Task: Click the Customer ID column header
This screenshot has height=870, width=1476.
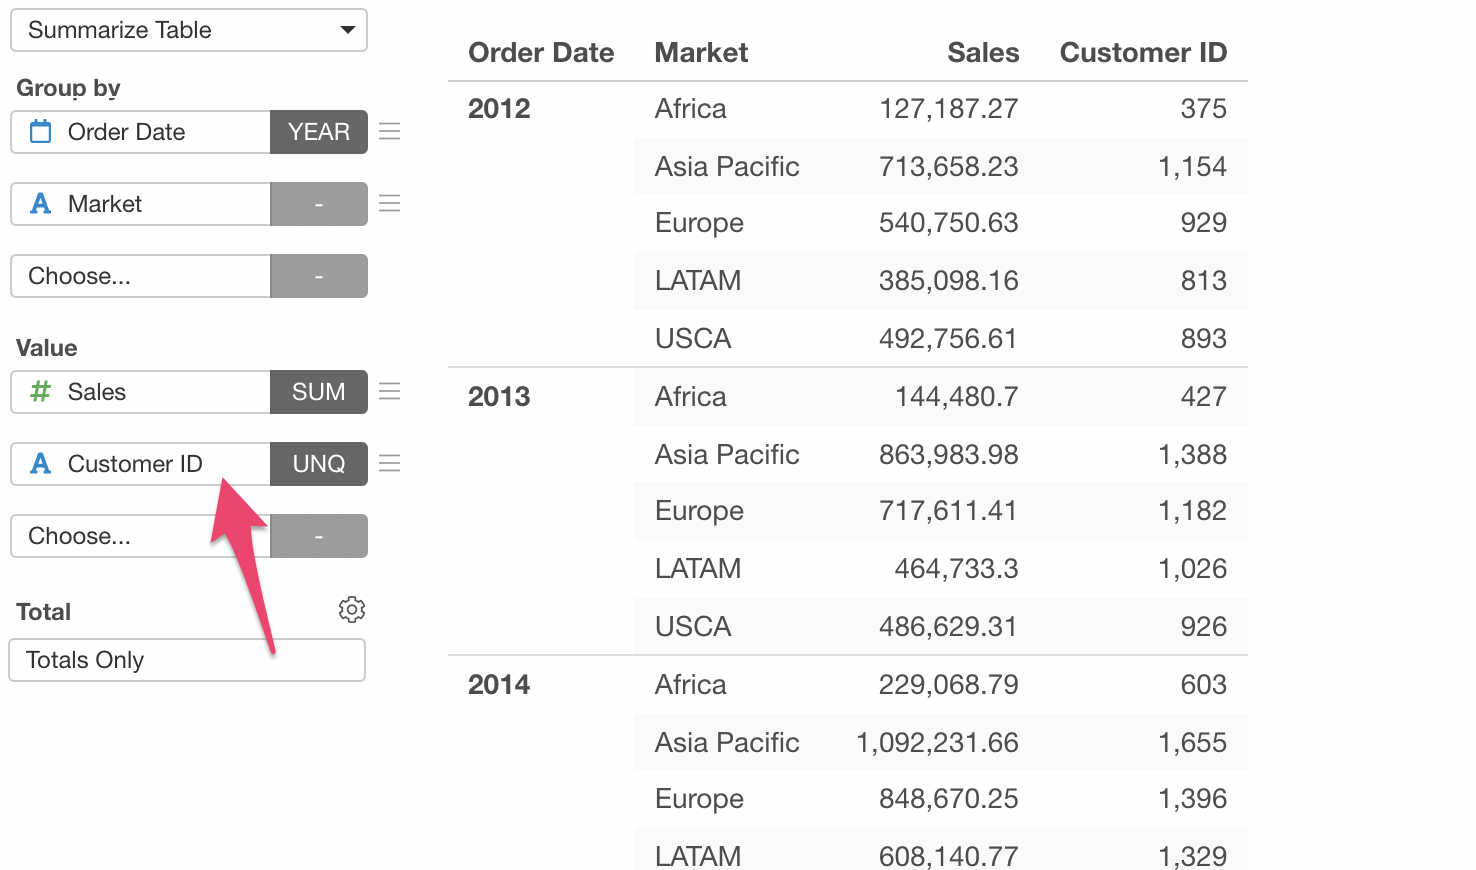Action: point(1142,53)
